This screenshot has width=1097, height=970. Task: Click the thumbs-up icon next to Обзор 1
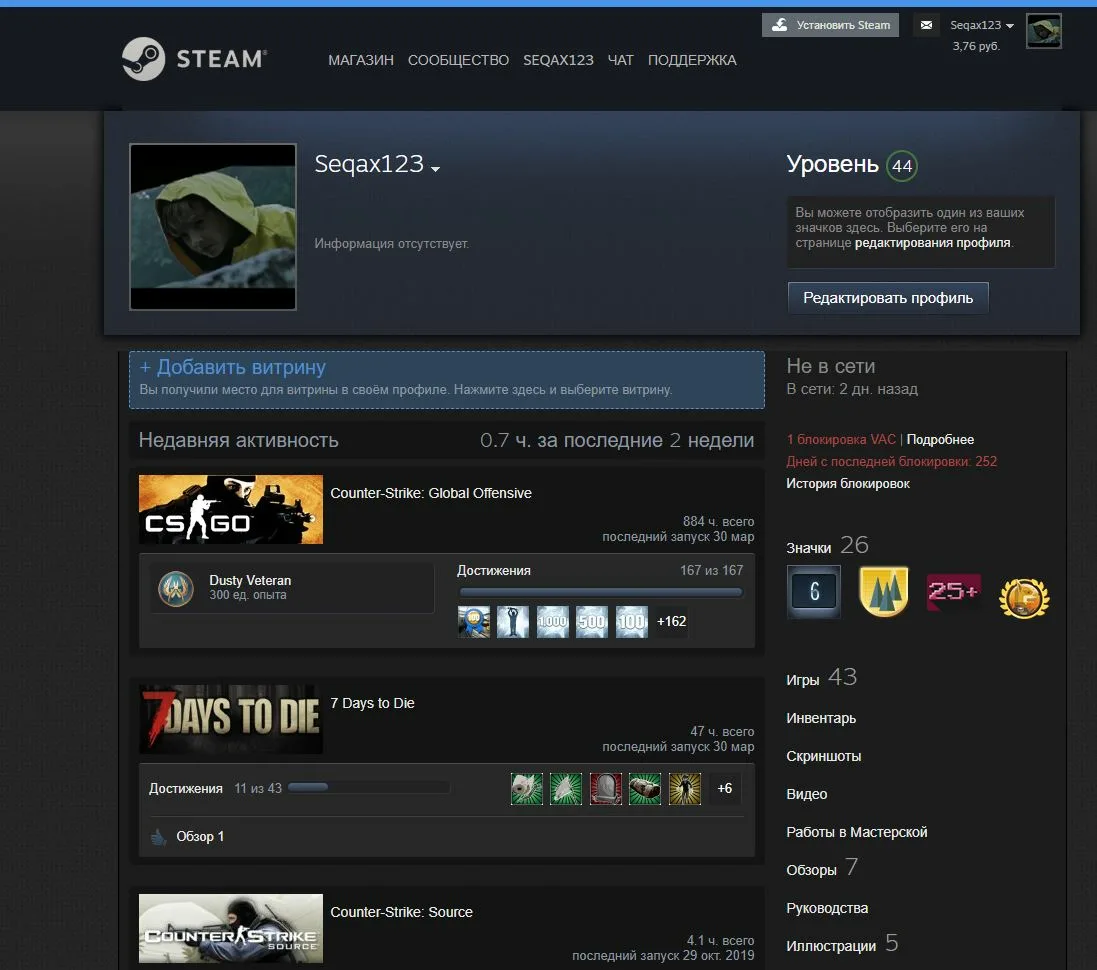coord(159,837)
